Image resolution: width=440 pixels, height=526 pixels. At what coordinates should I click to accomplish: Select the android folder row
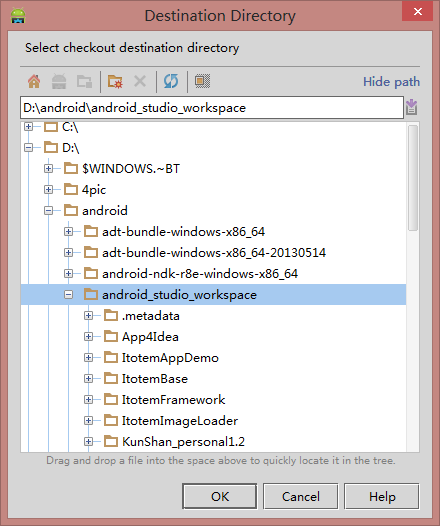coord(213,210)
